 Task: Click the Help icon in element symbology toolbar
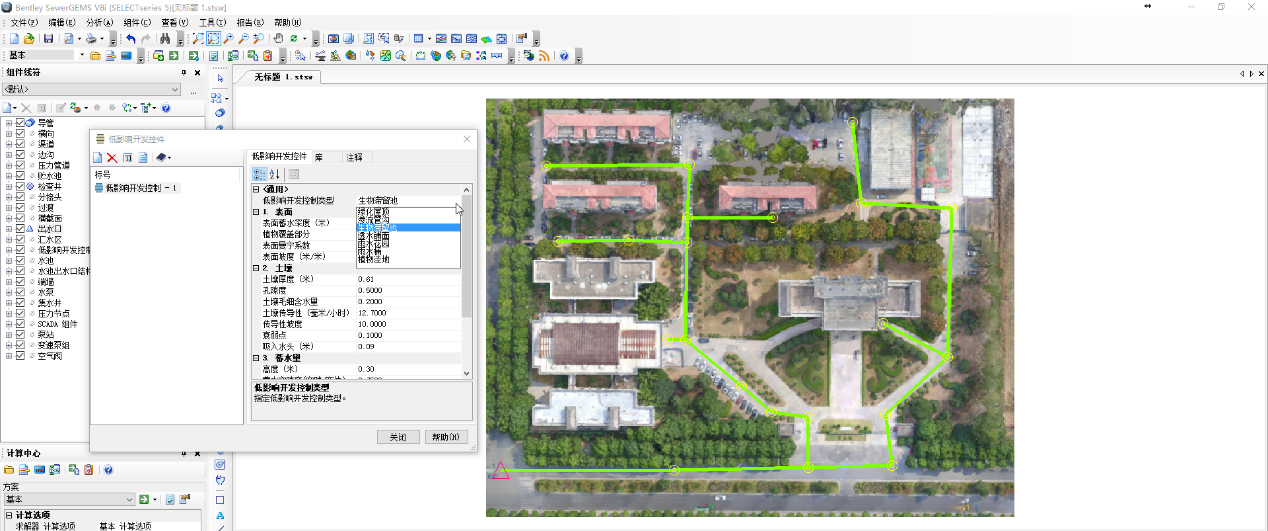click(165, 107)
